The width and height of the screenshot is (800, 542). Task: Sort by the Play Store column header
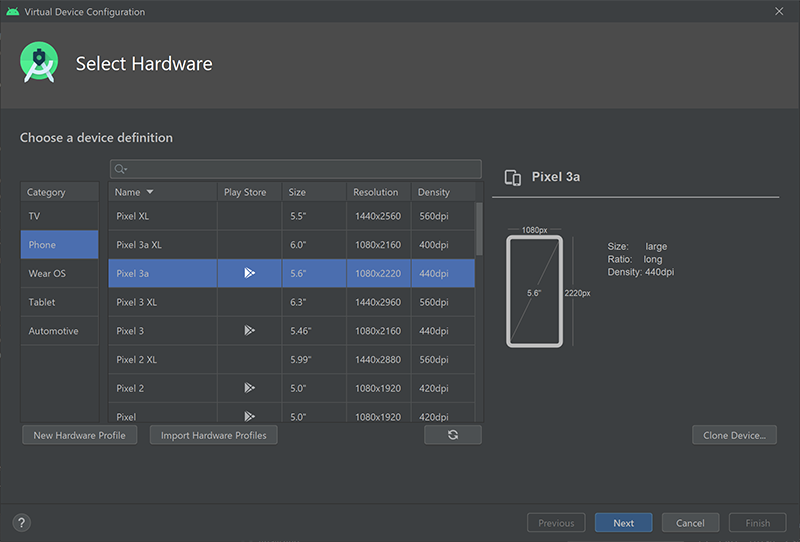point(249,192)
